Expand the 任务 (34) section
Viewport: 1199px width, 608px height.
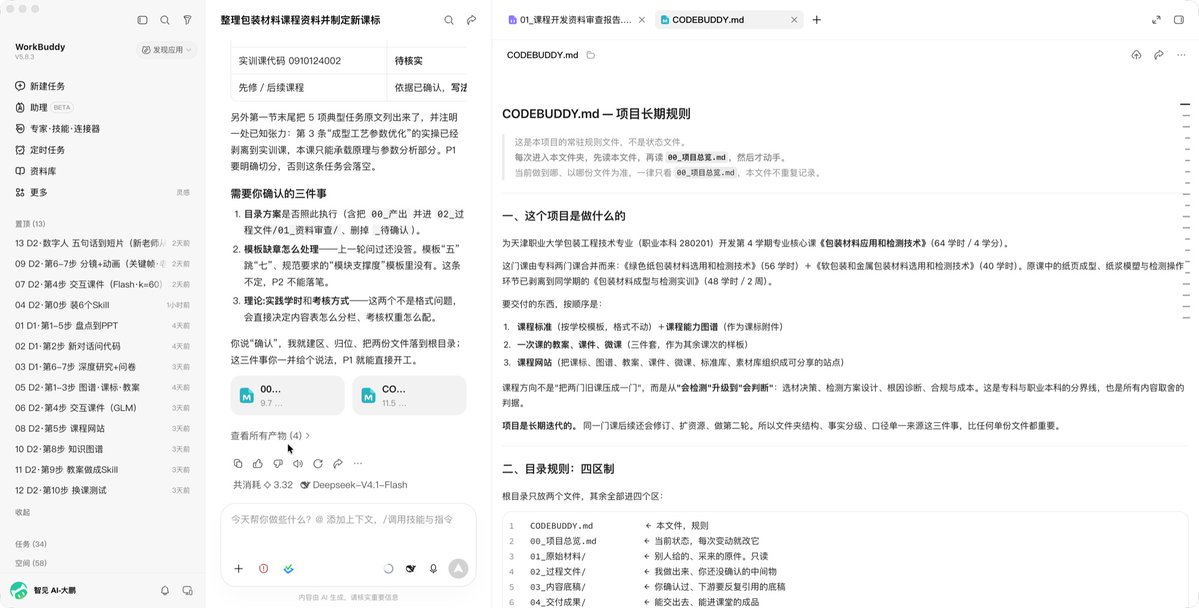pos(31,545)
